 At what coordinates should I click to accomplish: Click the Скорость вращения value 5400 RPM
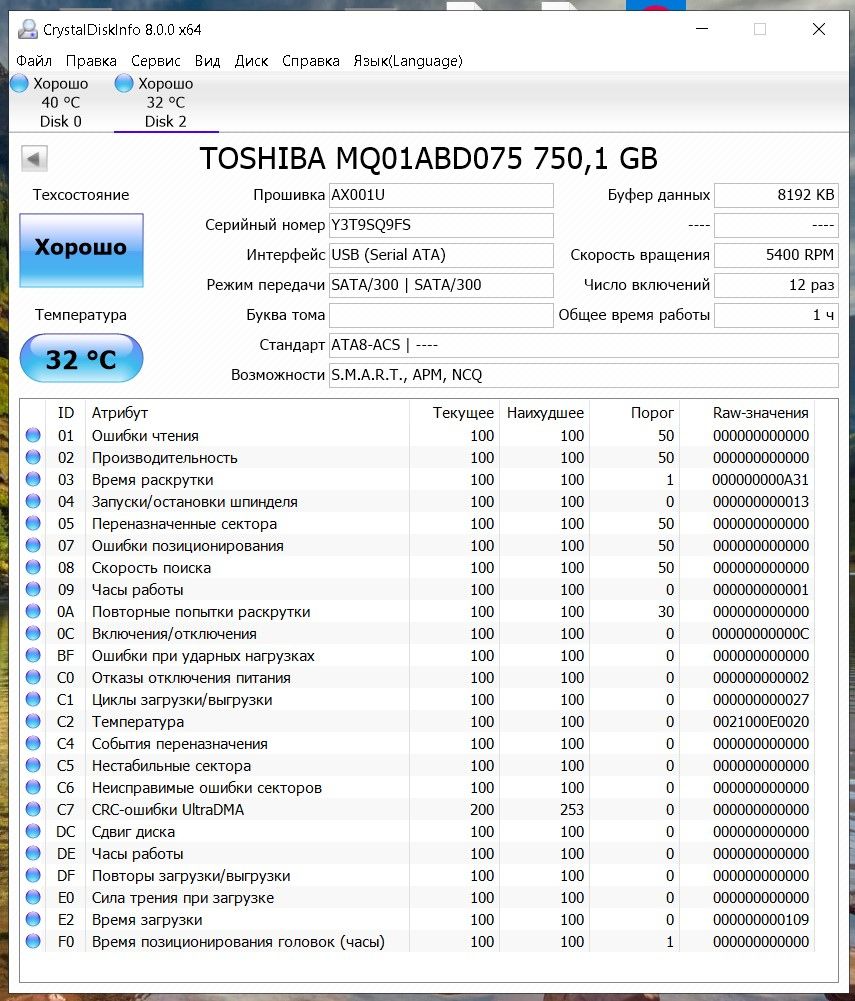tap(776, 255)
